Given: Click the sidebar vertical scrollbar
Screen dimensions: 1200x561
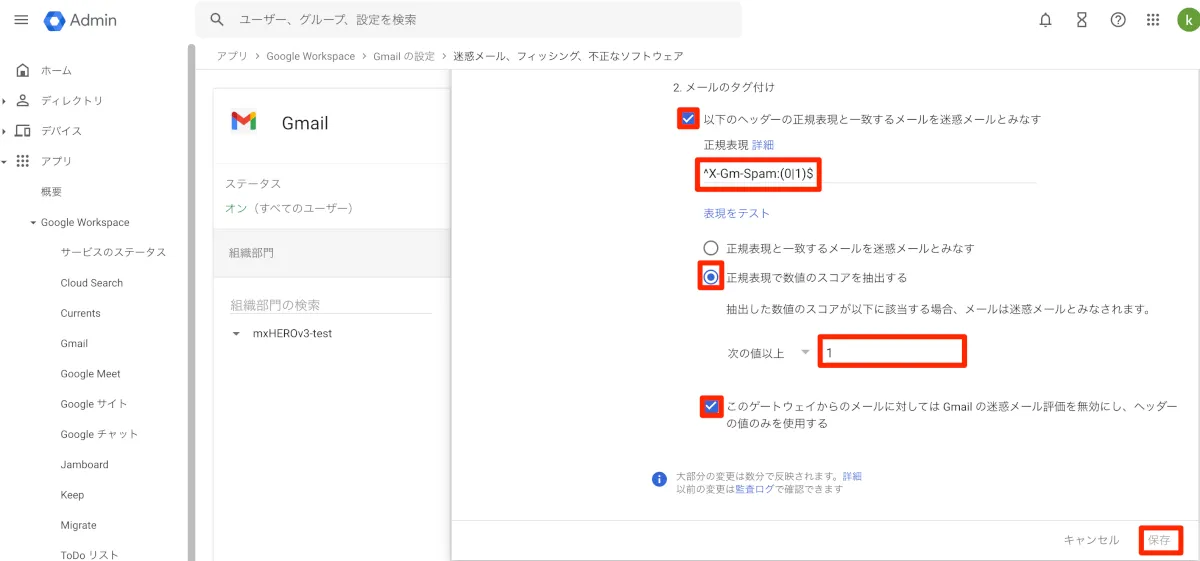Looking at the screenshot, I should pos(191,300).
